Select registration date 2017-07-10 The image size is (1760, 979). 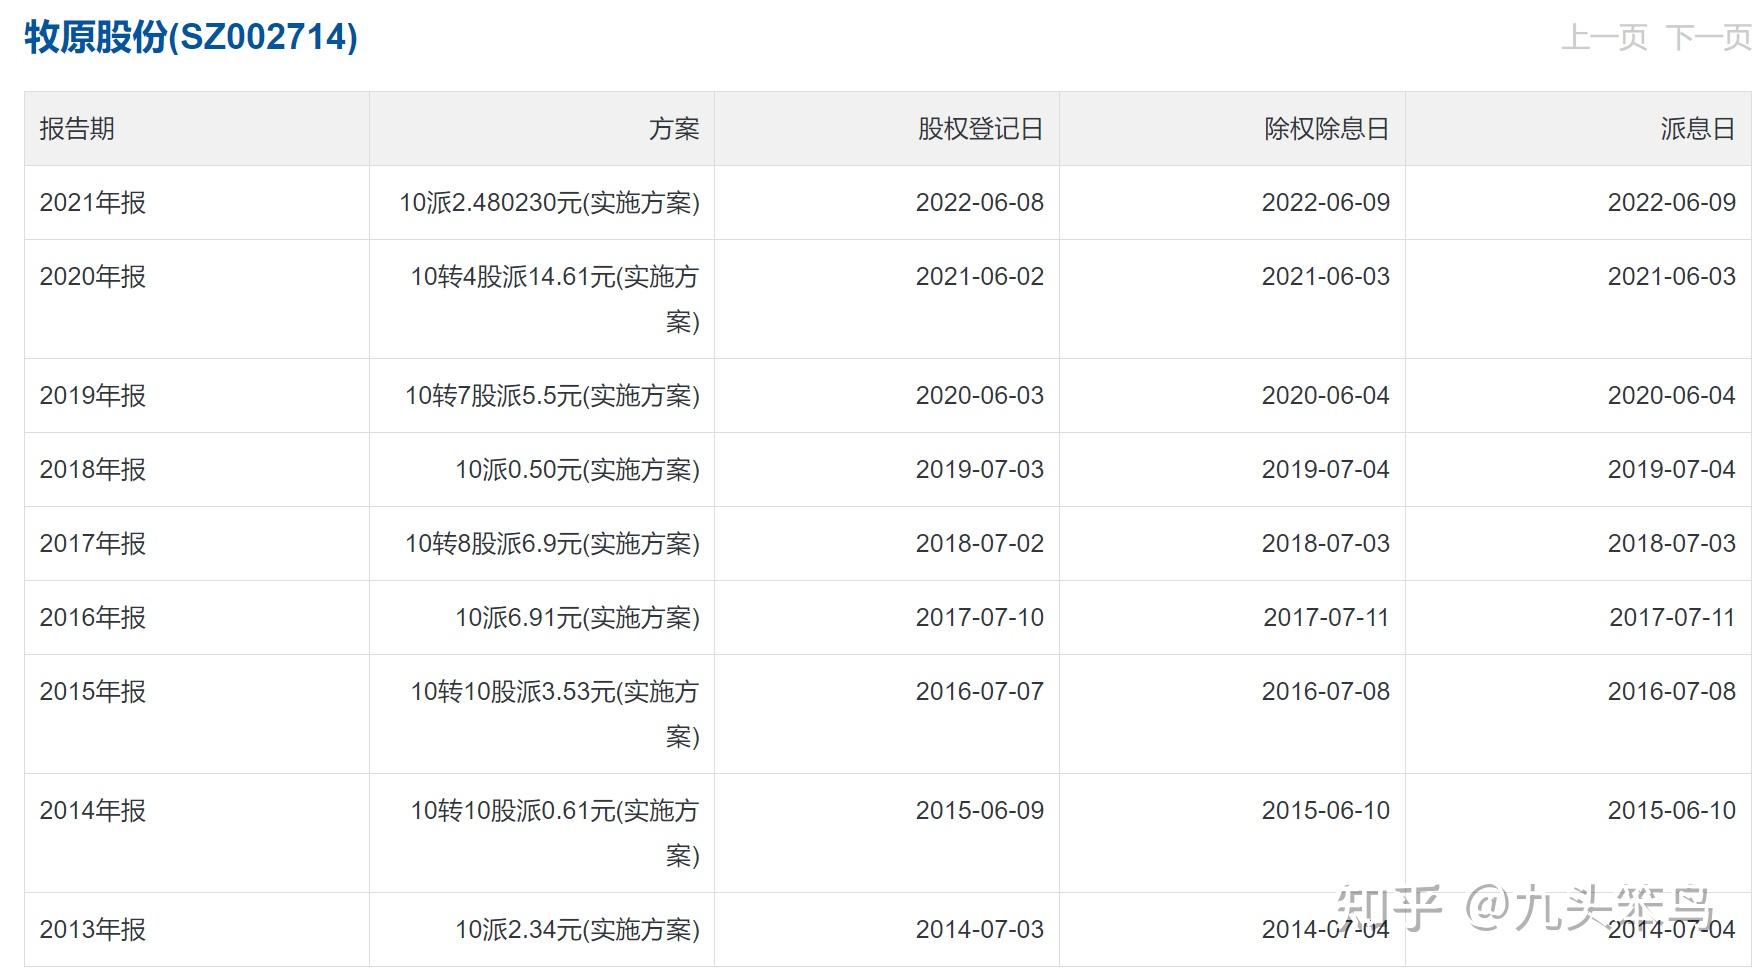pyautogui.click(x=980, y=618)
